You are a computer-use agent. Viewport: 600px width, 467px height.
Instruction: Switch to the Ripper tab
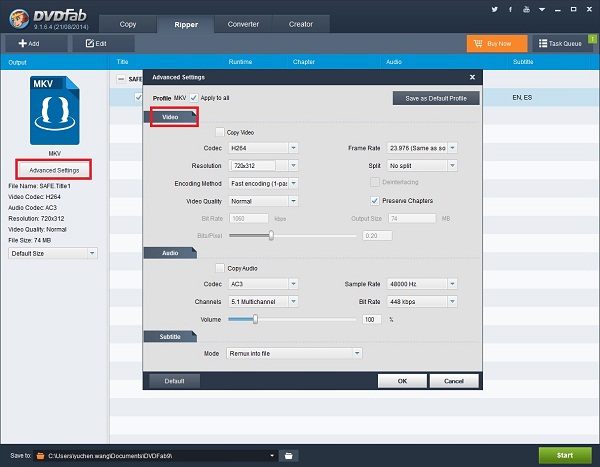click(x=186, y=24)
